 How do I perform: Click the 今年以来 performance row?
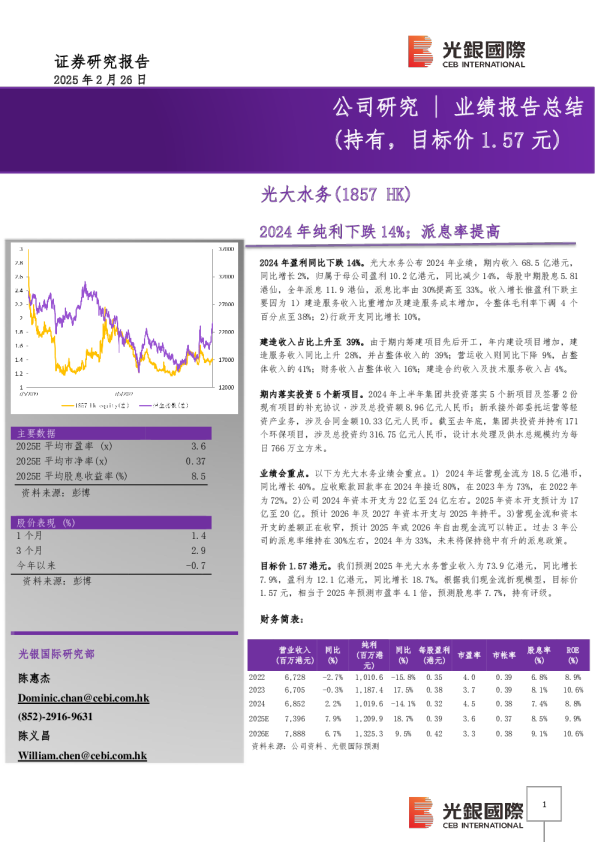(111, 565)
